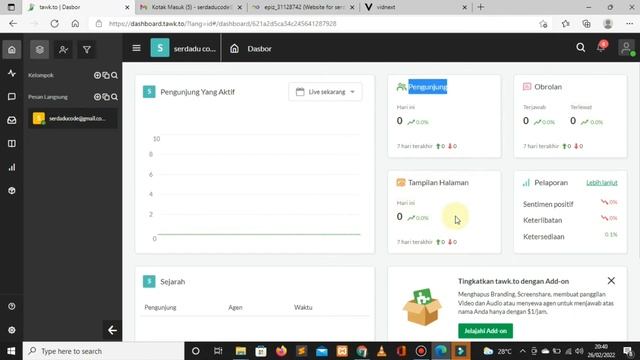
Task: Click Pengunjung Yang Aktif heading
Action: coord(197,92)
